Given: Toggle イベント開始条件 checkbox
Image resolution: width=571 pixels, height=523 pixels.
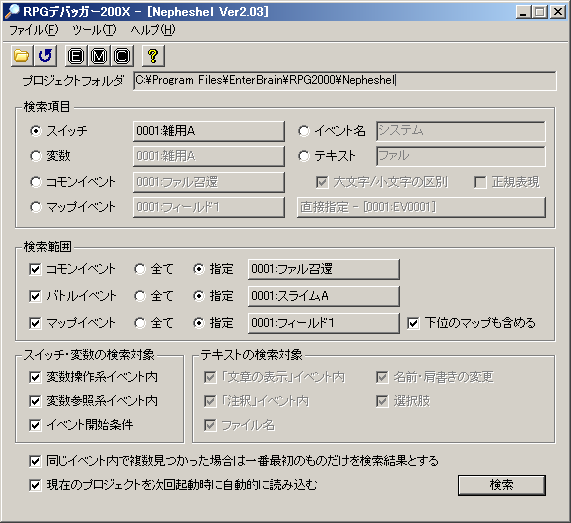Looking at the screenshot, I should [x=35, y=425].
